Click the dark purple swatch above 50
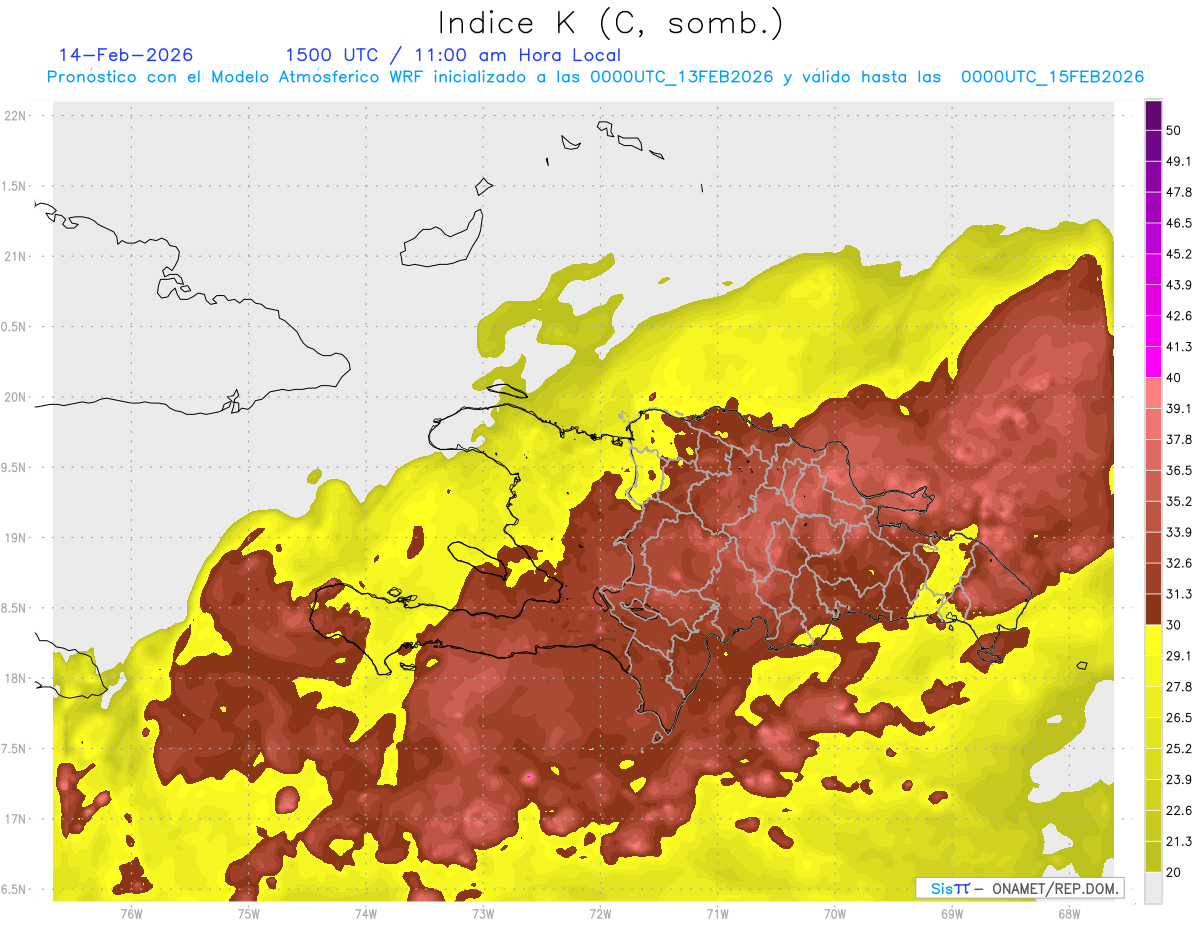 click(1153, 115)
